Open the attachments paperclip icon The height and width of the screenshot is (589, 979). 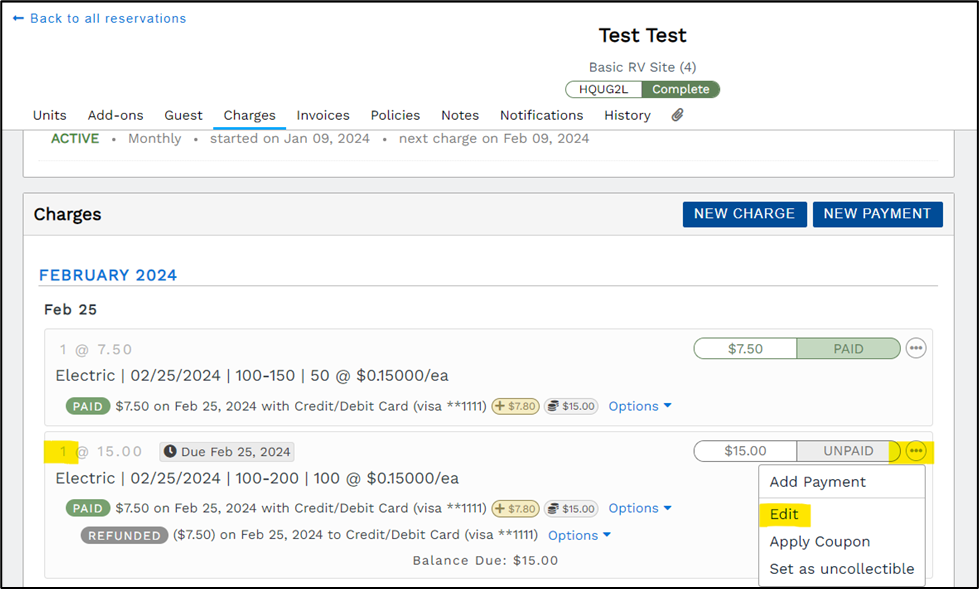point(677,114)
